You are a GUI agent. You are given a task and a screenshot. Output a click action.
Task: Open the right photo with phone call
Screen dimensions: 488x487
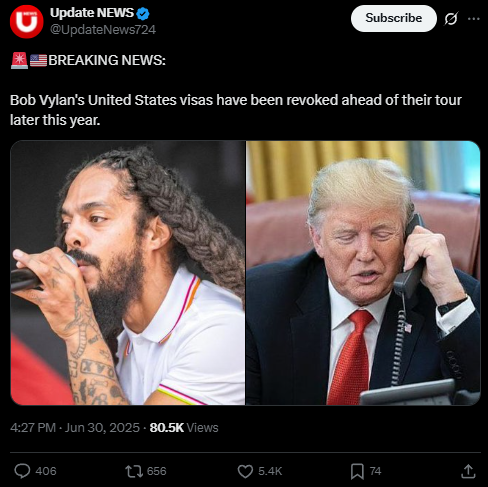tap(363, 273)
